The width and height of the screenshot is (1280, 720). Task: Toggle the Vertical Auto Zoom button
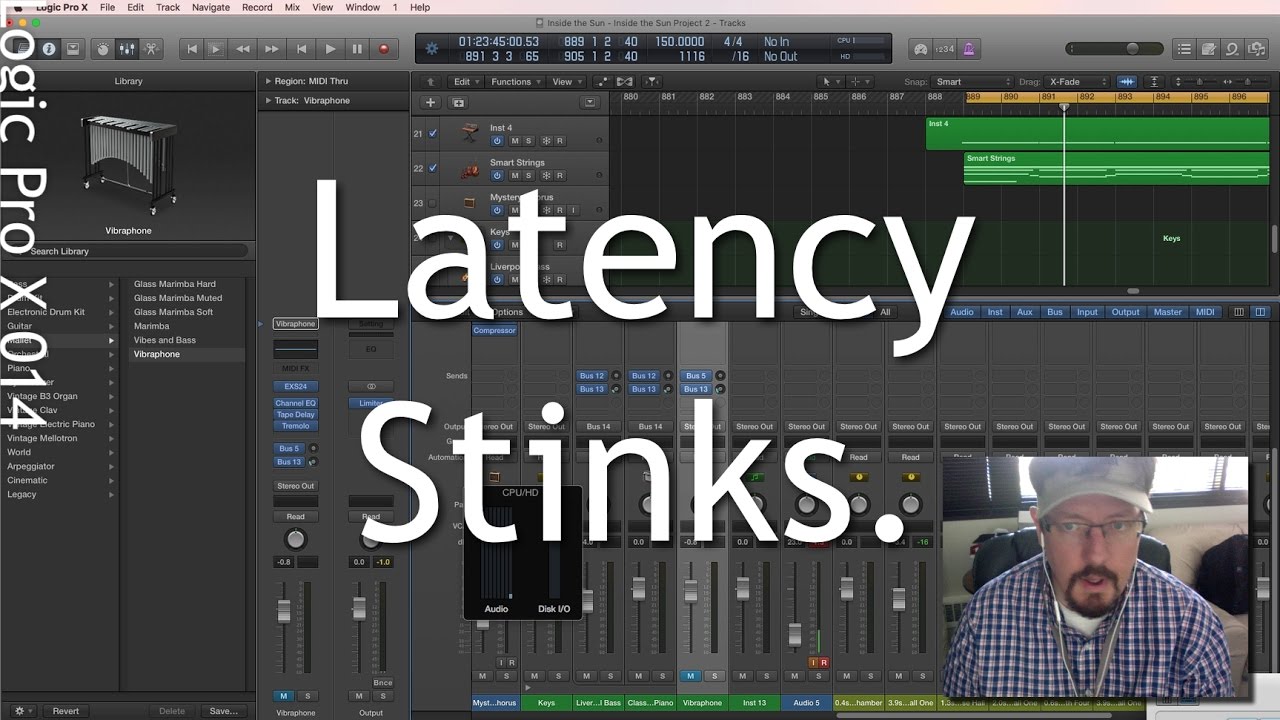[1154, 82]
